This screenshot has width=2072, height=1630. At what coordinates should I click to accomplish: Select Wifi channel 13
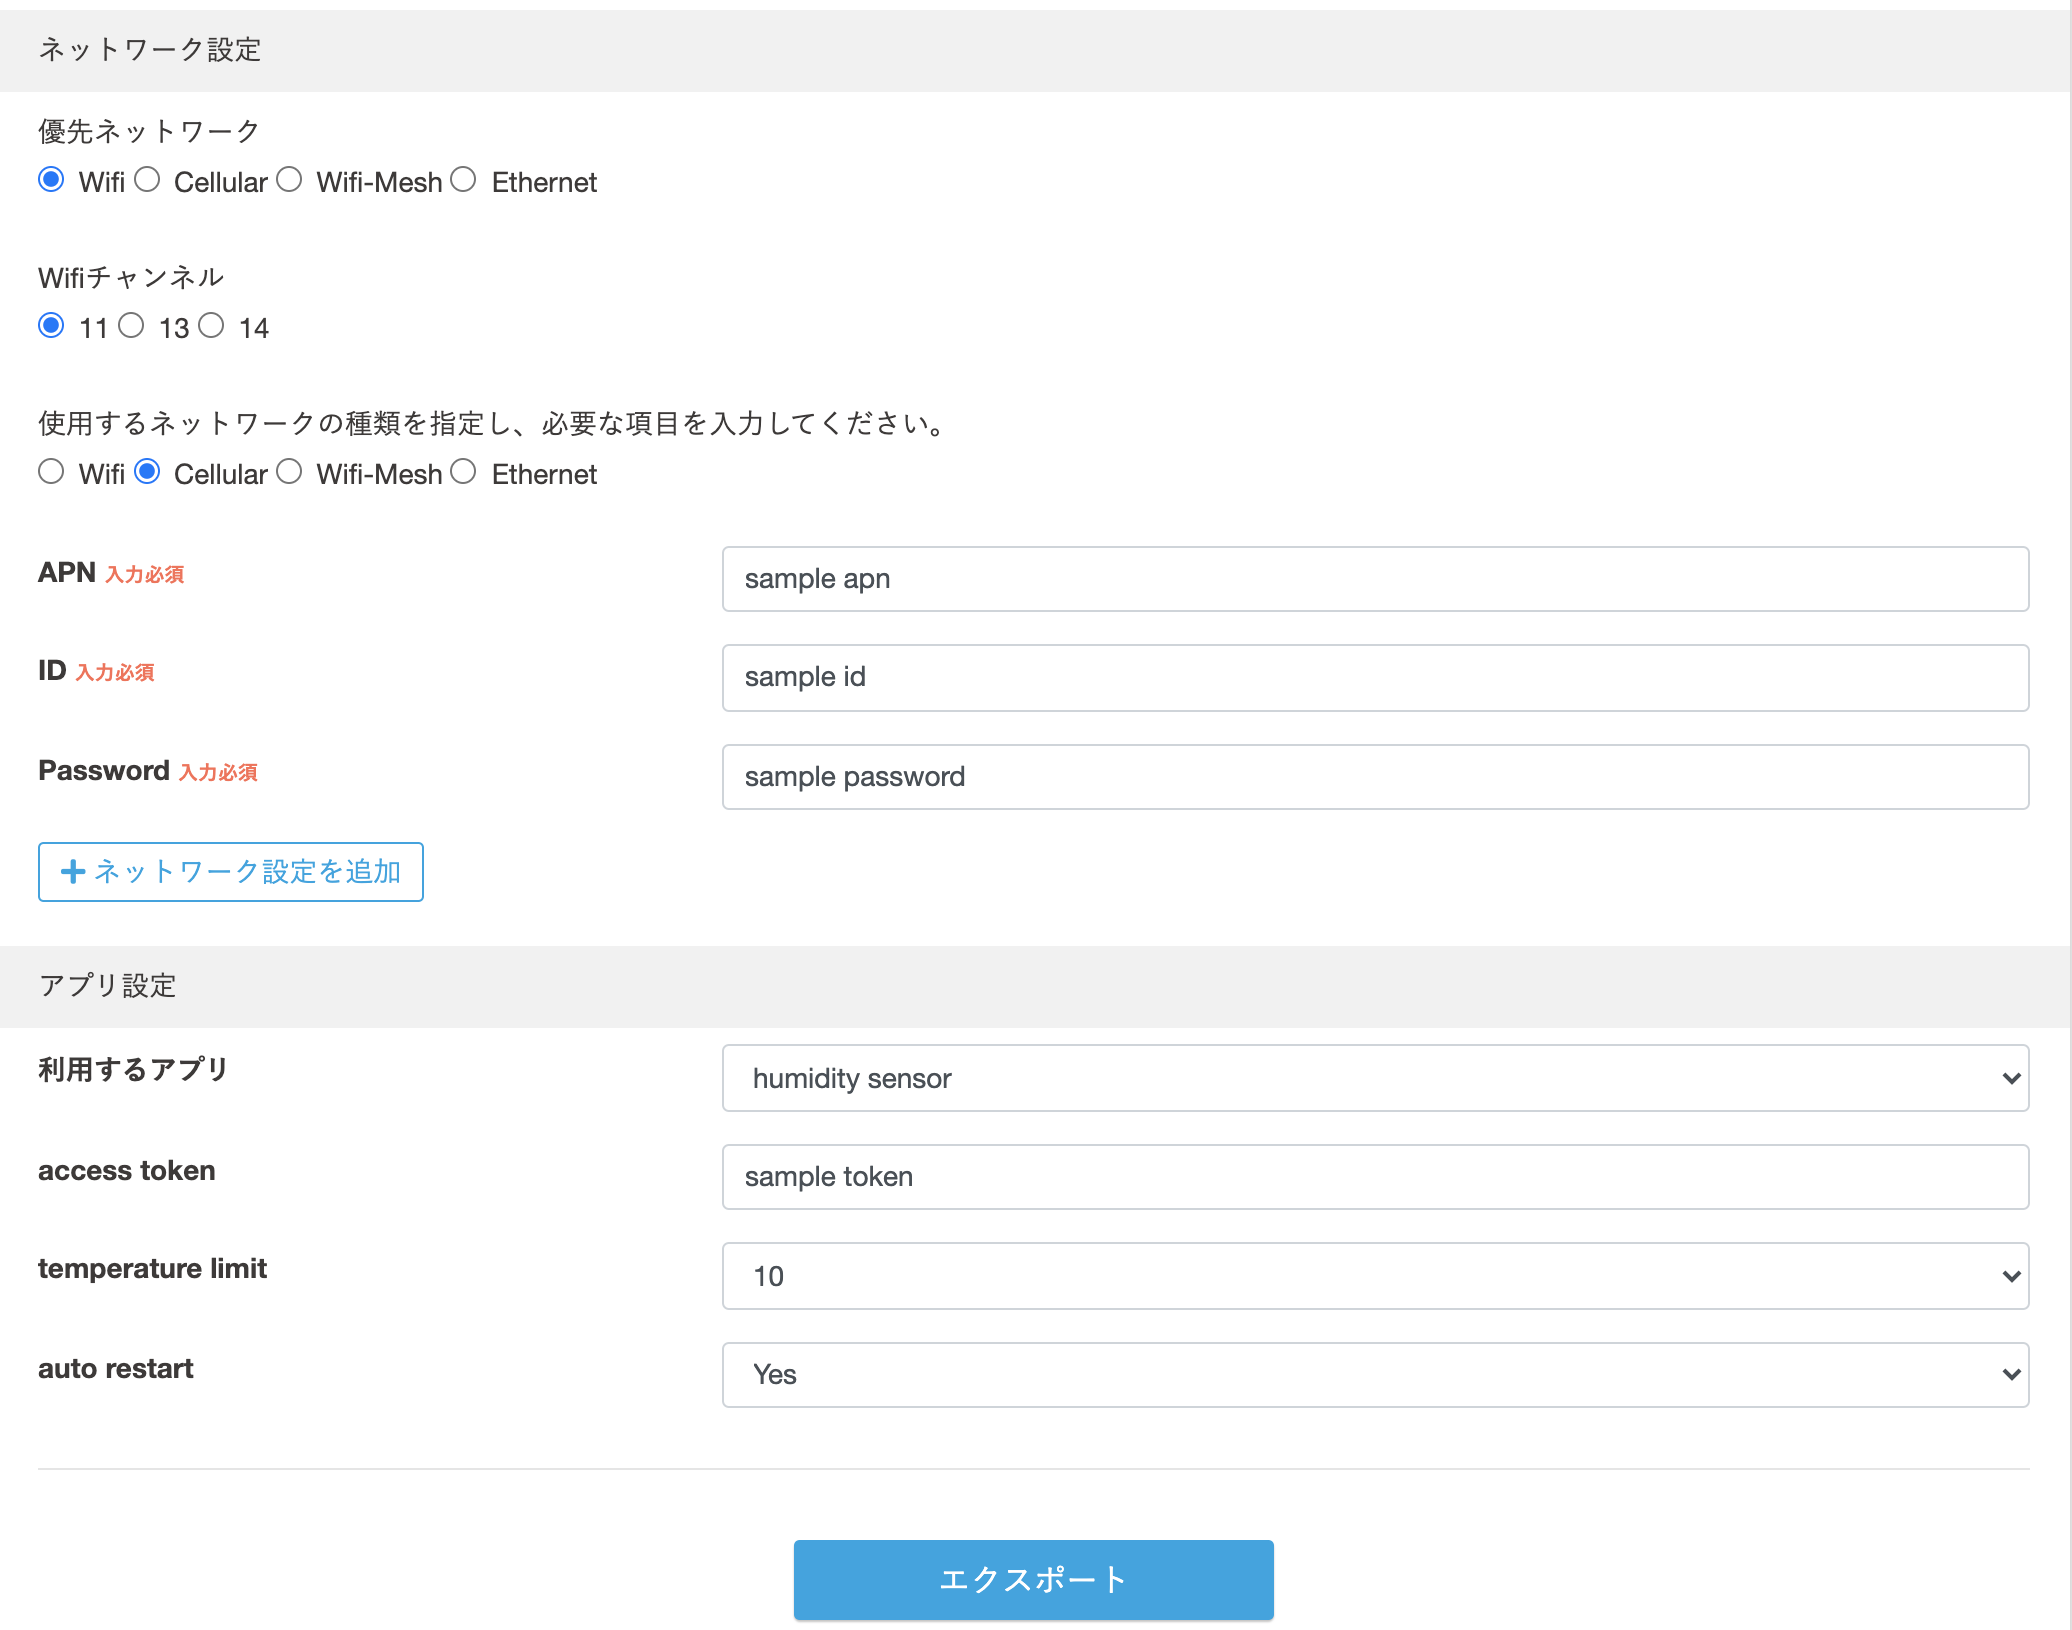(x=131, y=326)
